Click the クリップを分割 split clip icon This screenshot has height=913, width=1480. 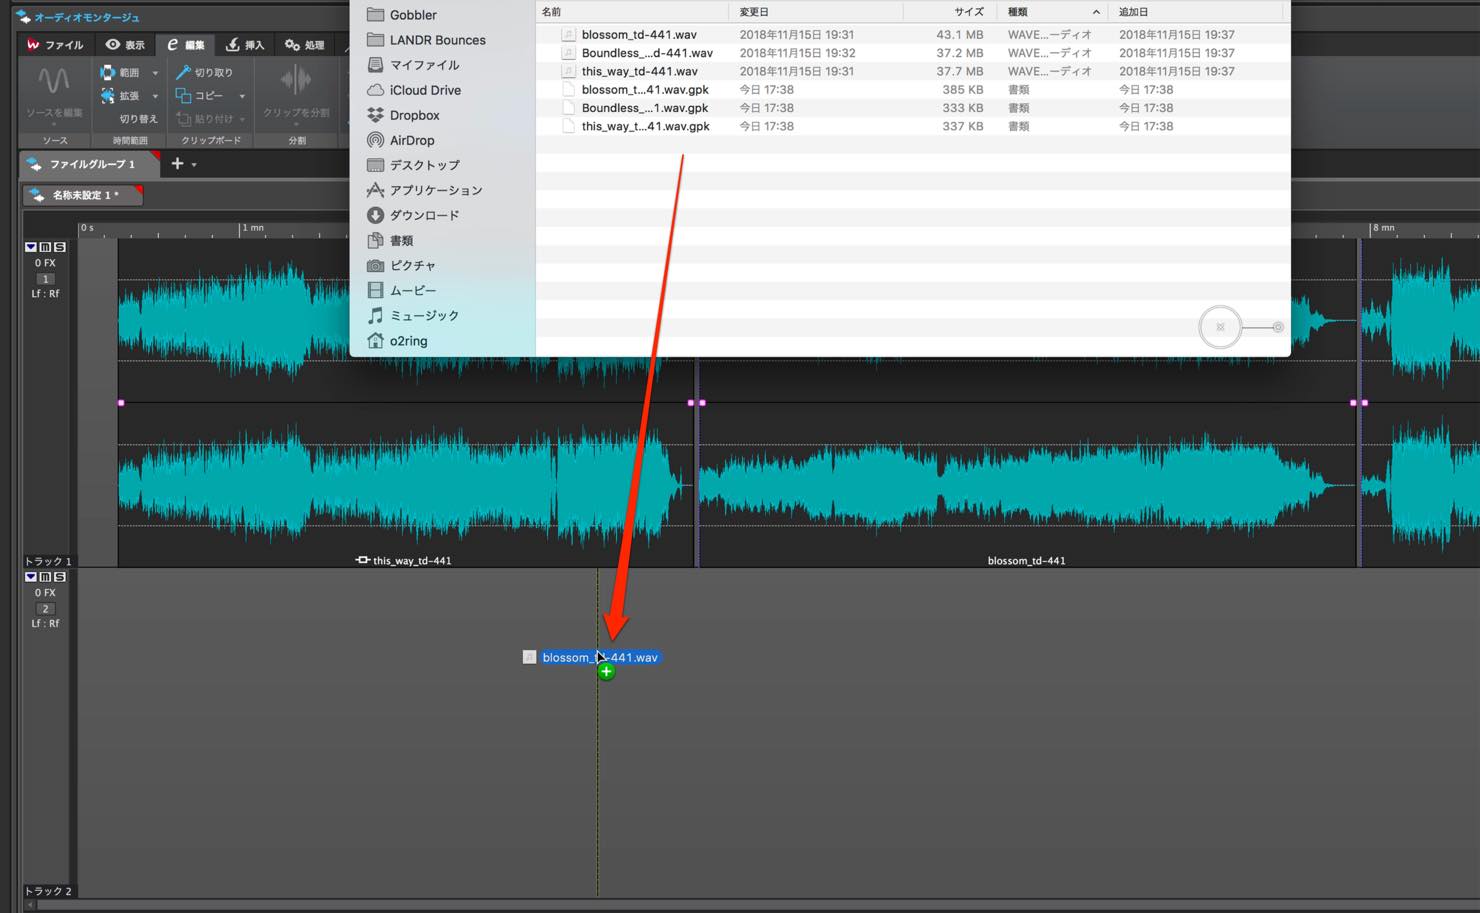click(x=296, y=80)
